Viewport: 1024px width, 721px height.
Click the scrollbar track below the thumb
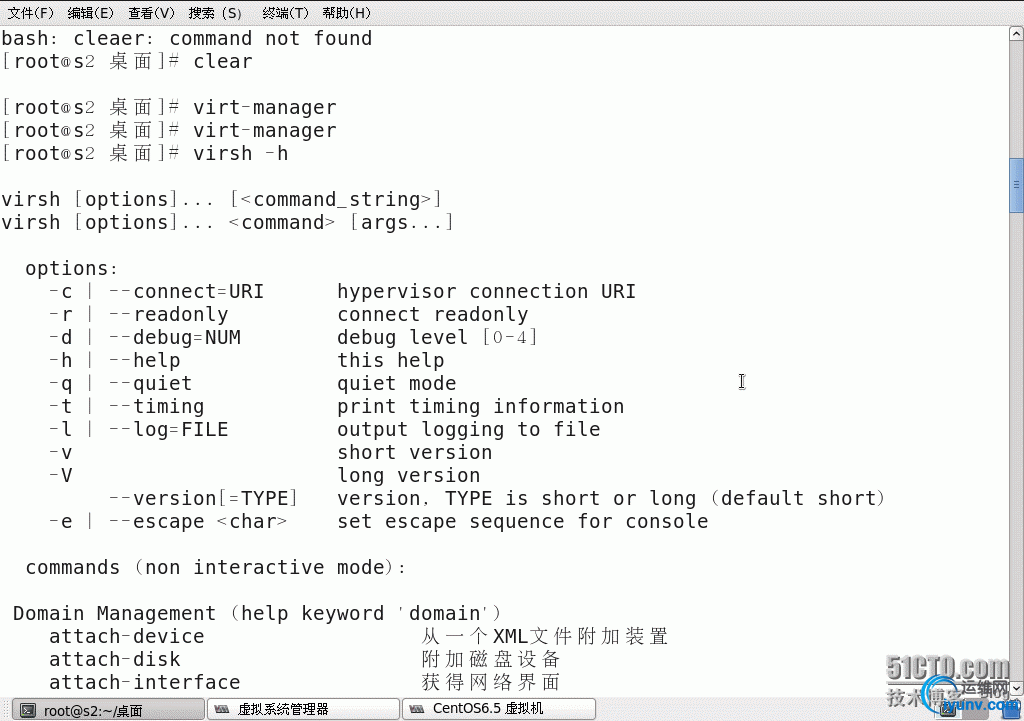coord(1016,450)
